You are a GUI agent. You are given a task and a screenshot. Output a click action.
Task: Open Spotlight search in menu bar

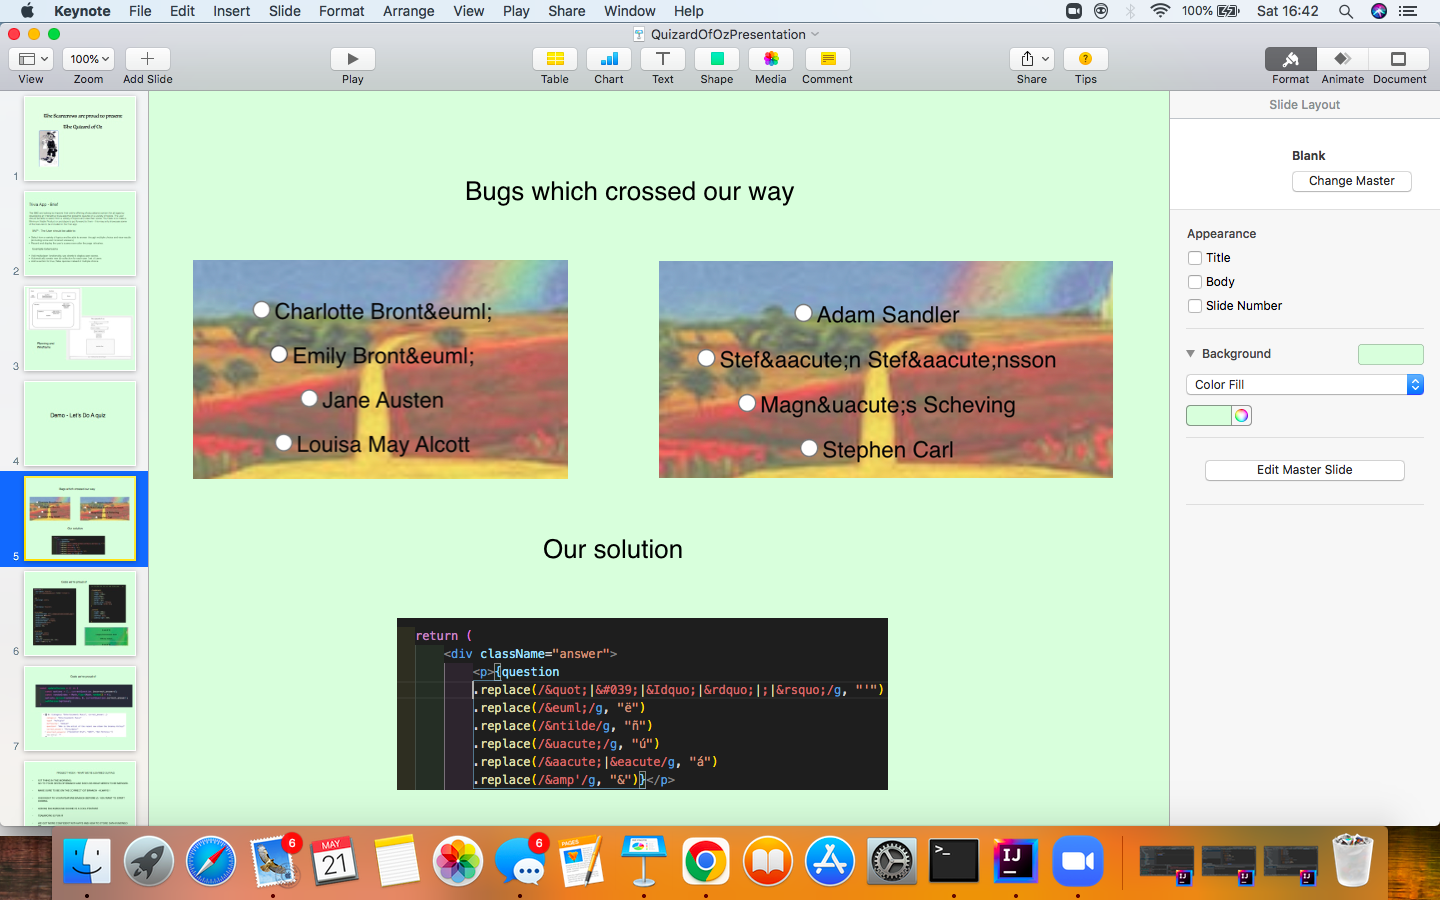coord(1346,11)
